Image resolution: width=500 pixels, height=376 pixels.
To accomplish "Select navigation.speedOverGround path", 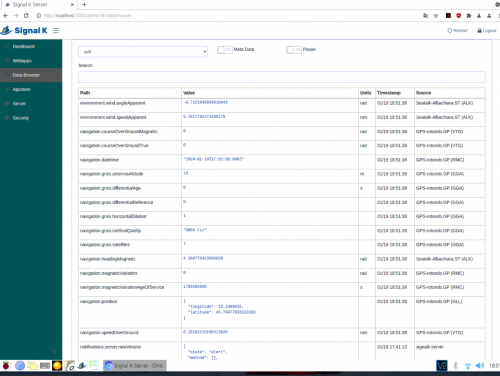I will point(109,333).
